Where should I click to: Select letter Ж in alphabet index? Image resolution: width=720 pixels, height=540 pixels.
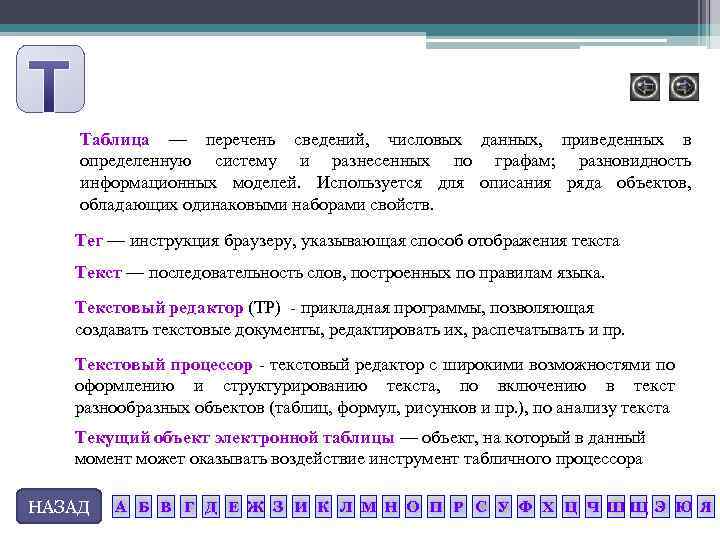point(256,506)
